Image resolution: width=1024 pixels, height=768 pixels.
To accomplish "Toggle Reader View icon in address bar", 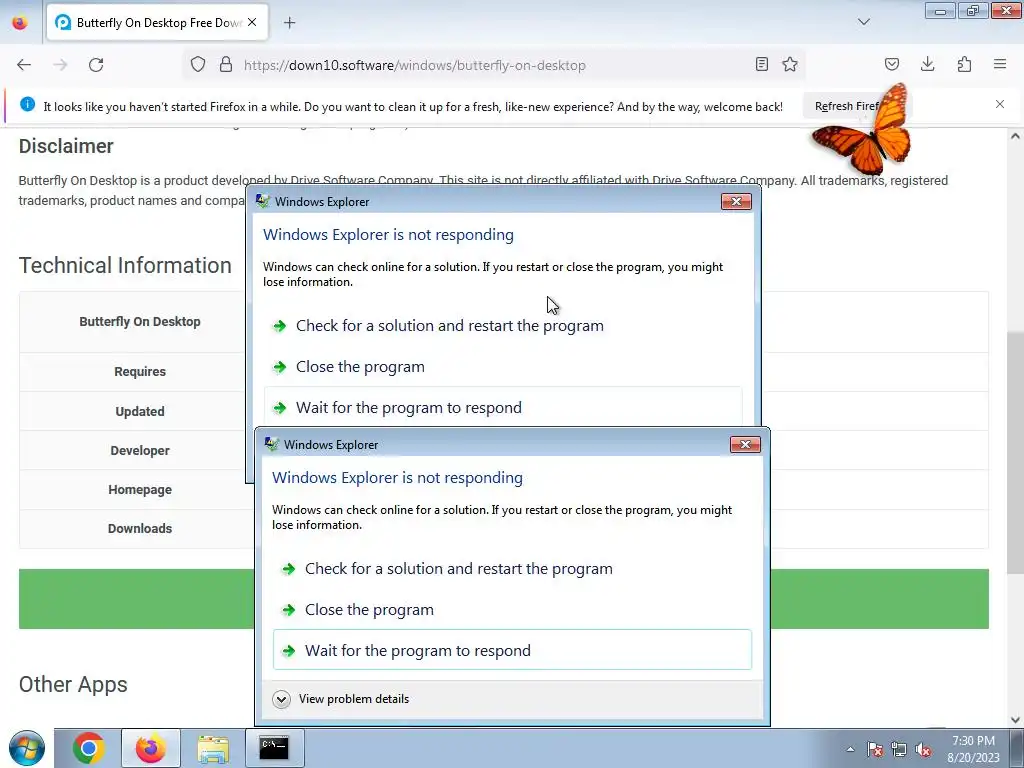I will (x=761, y=64).
